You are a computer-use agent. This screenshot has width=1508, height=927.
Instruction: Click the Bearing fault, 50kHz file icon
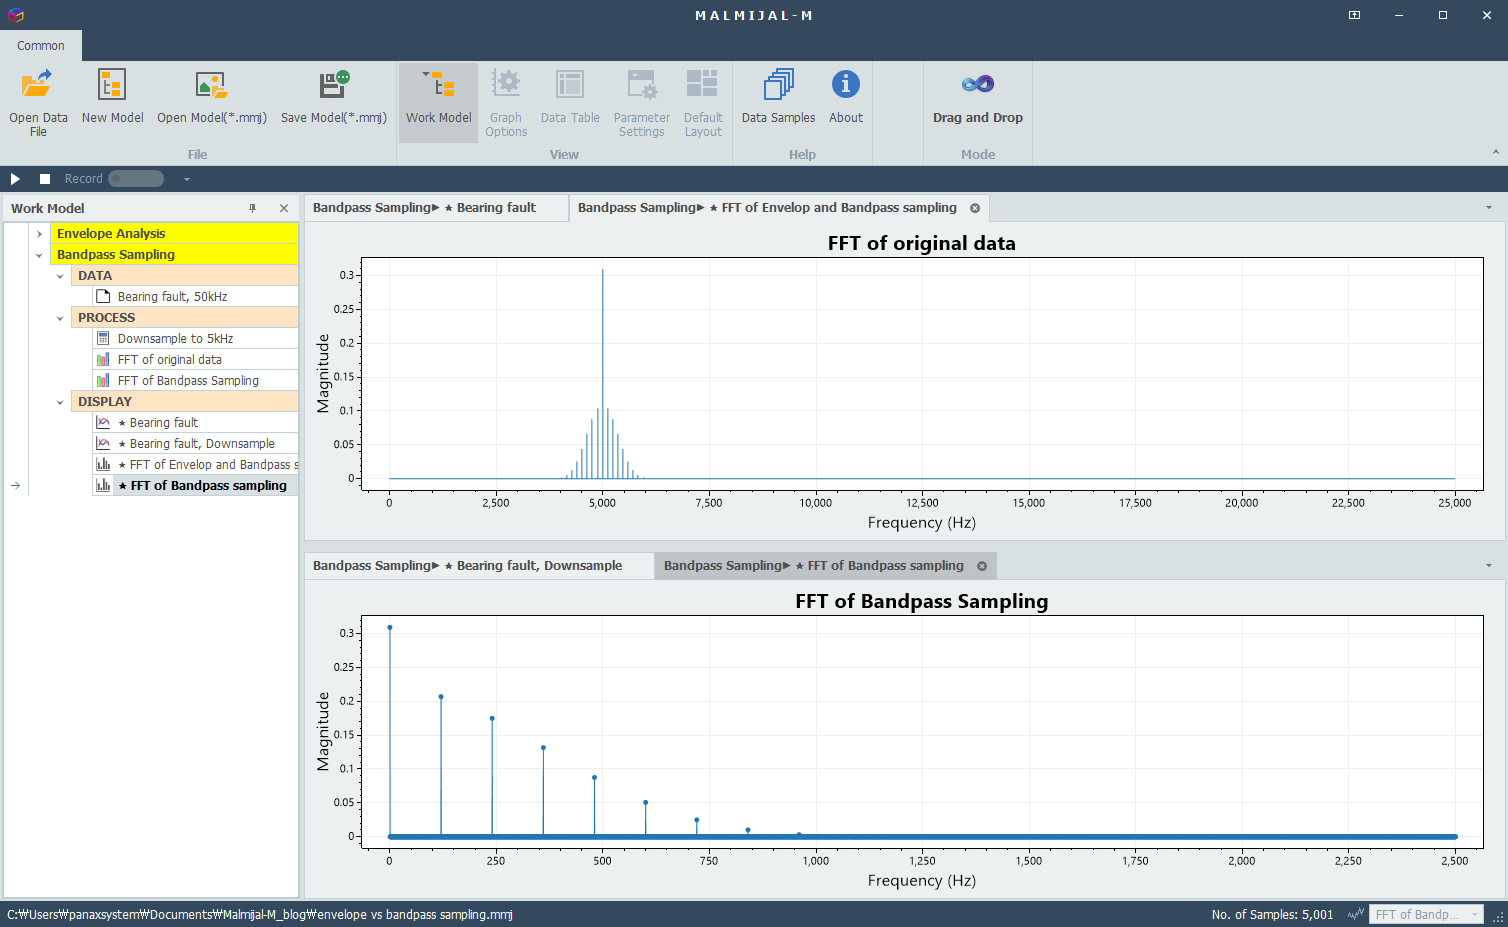103,296
